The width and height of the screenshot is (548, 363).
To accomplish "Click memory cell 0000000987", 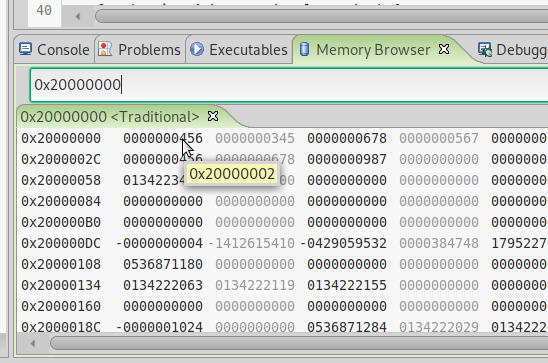I will click(x=347, y=159).
